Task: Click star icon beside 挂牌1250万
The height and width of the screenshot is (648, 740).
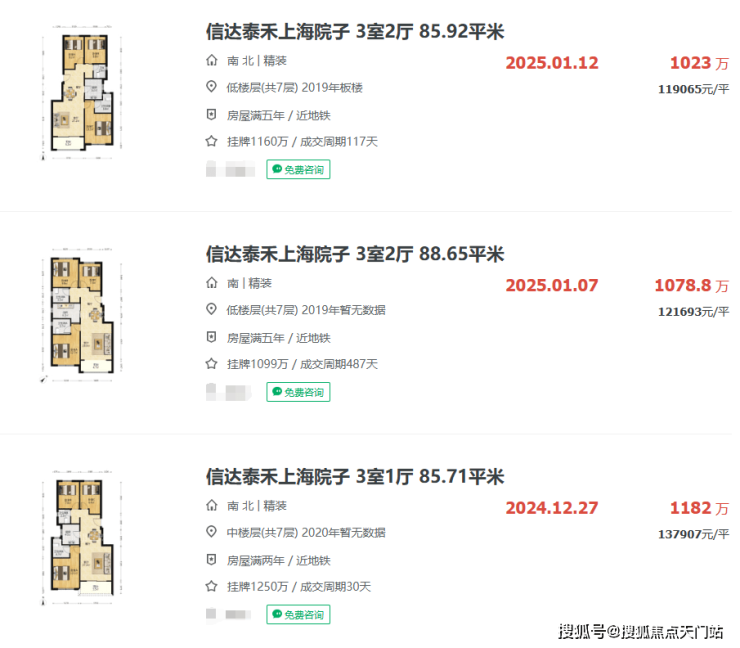Action: [211, 586]
